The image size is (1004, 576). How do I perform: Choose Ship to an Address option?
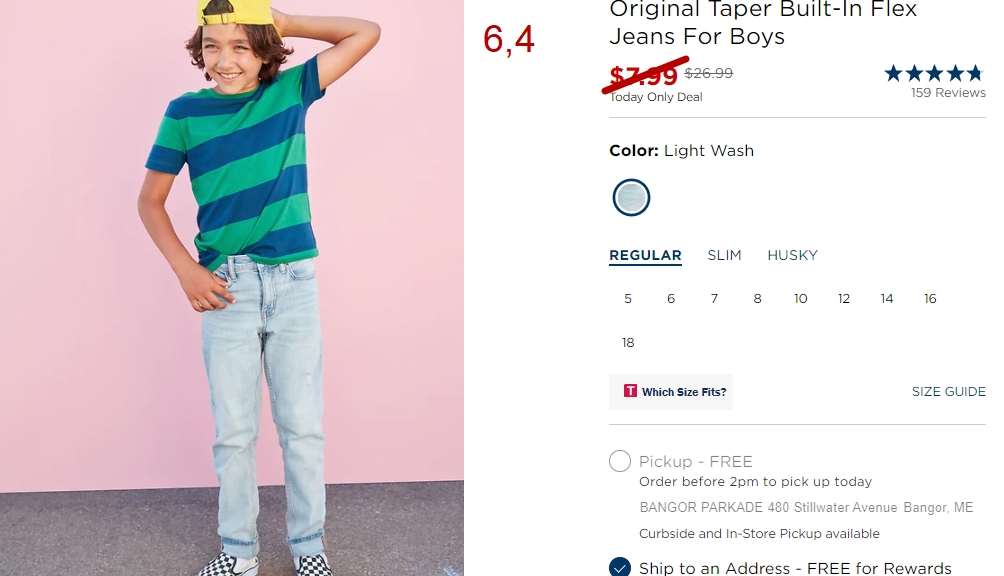tap(795, 568)
